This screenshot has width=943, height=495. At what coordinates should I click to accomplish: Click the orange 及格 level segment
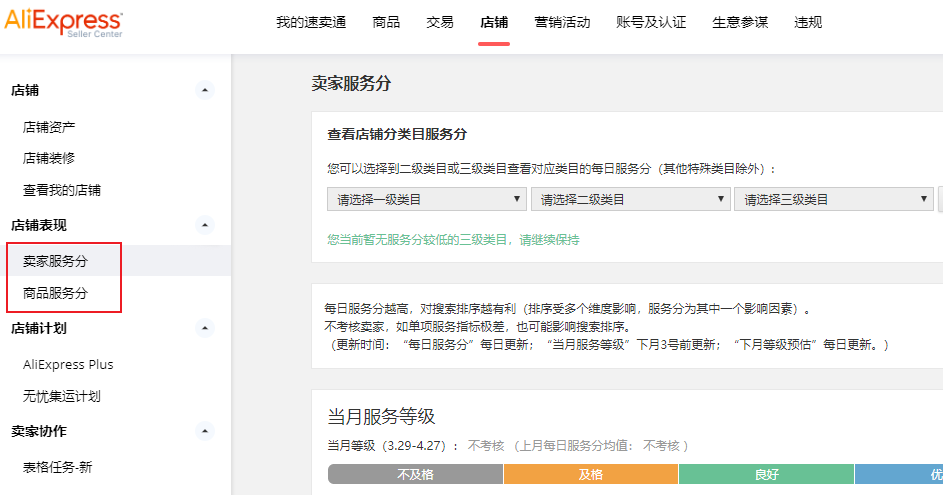coord(590,475)
